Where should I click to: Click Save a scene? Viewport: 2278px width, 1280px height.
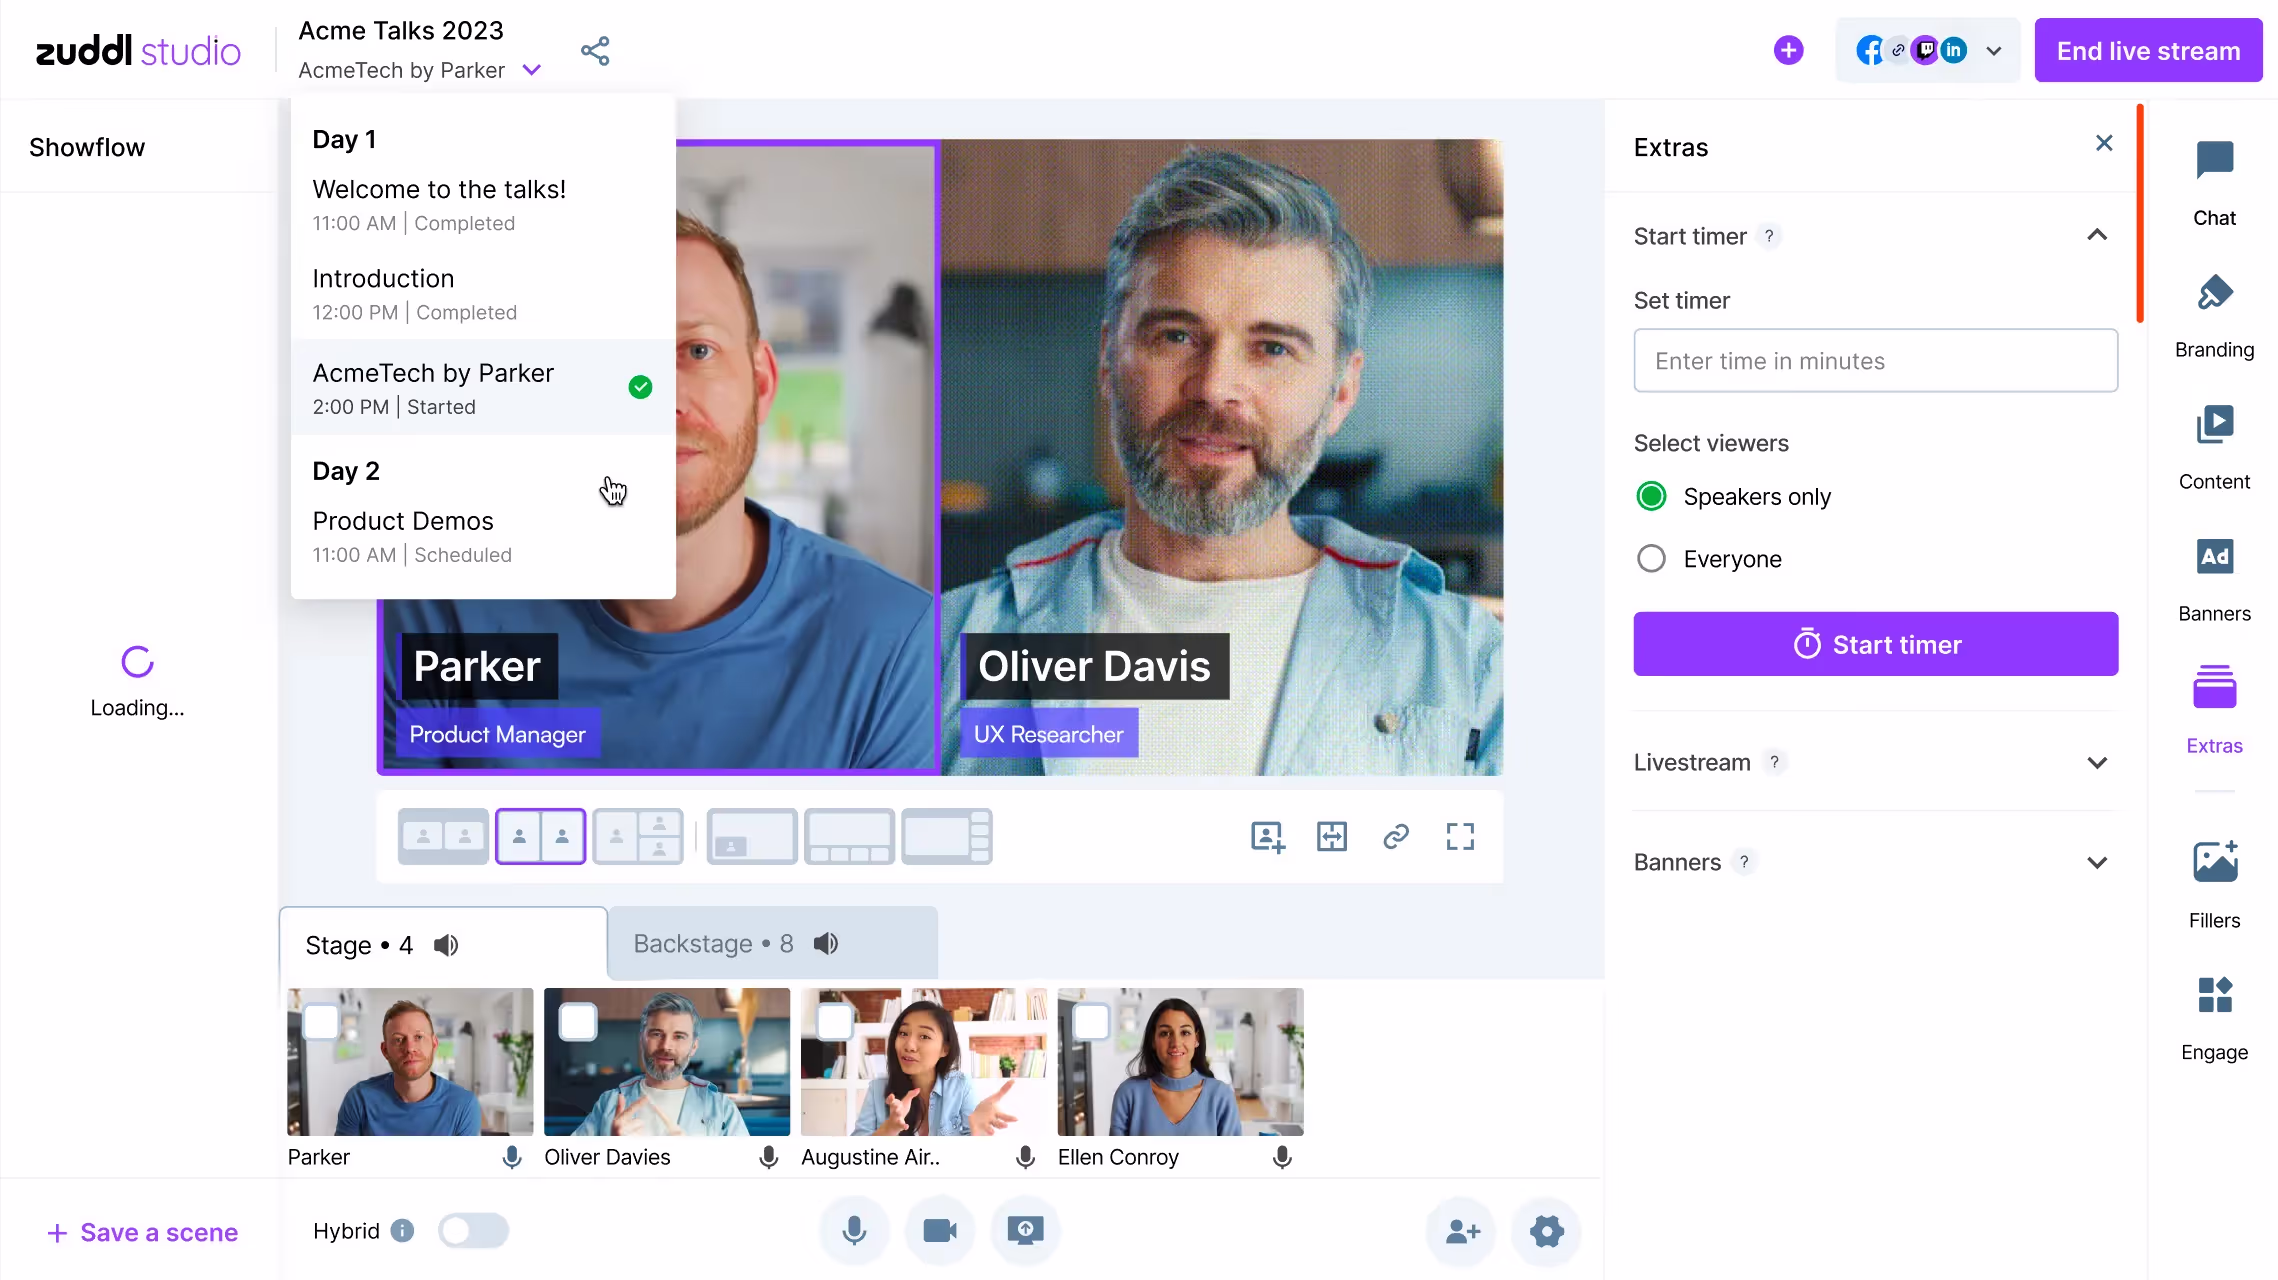[x=142, y=1232]
